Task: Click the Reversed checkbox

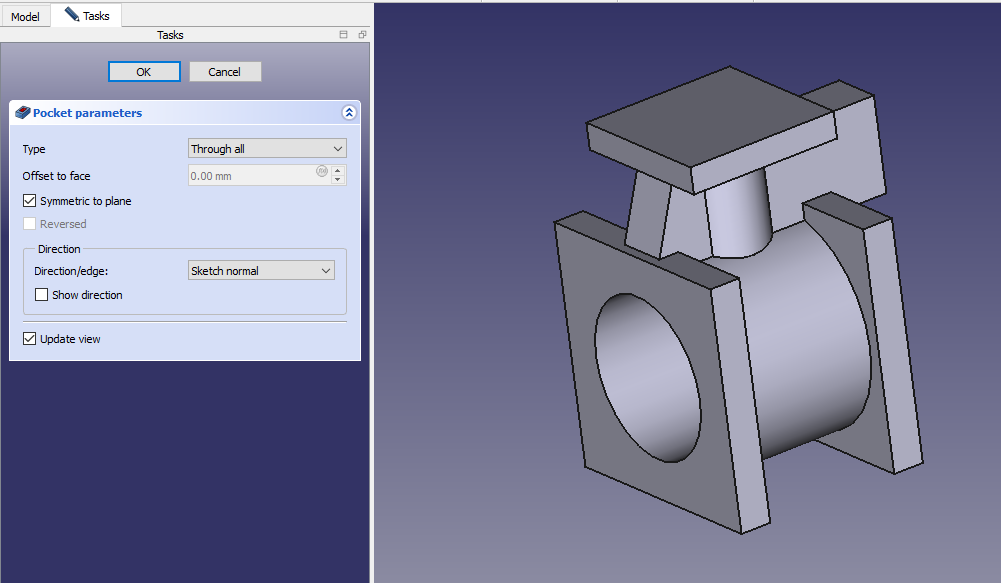Action: click(30, 224)
